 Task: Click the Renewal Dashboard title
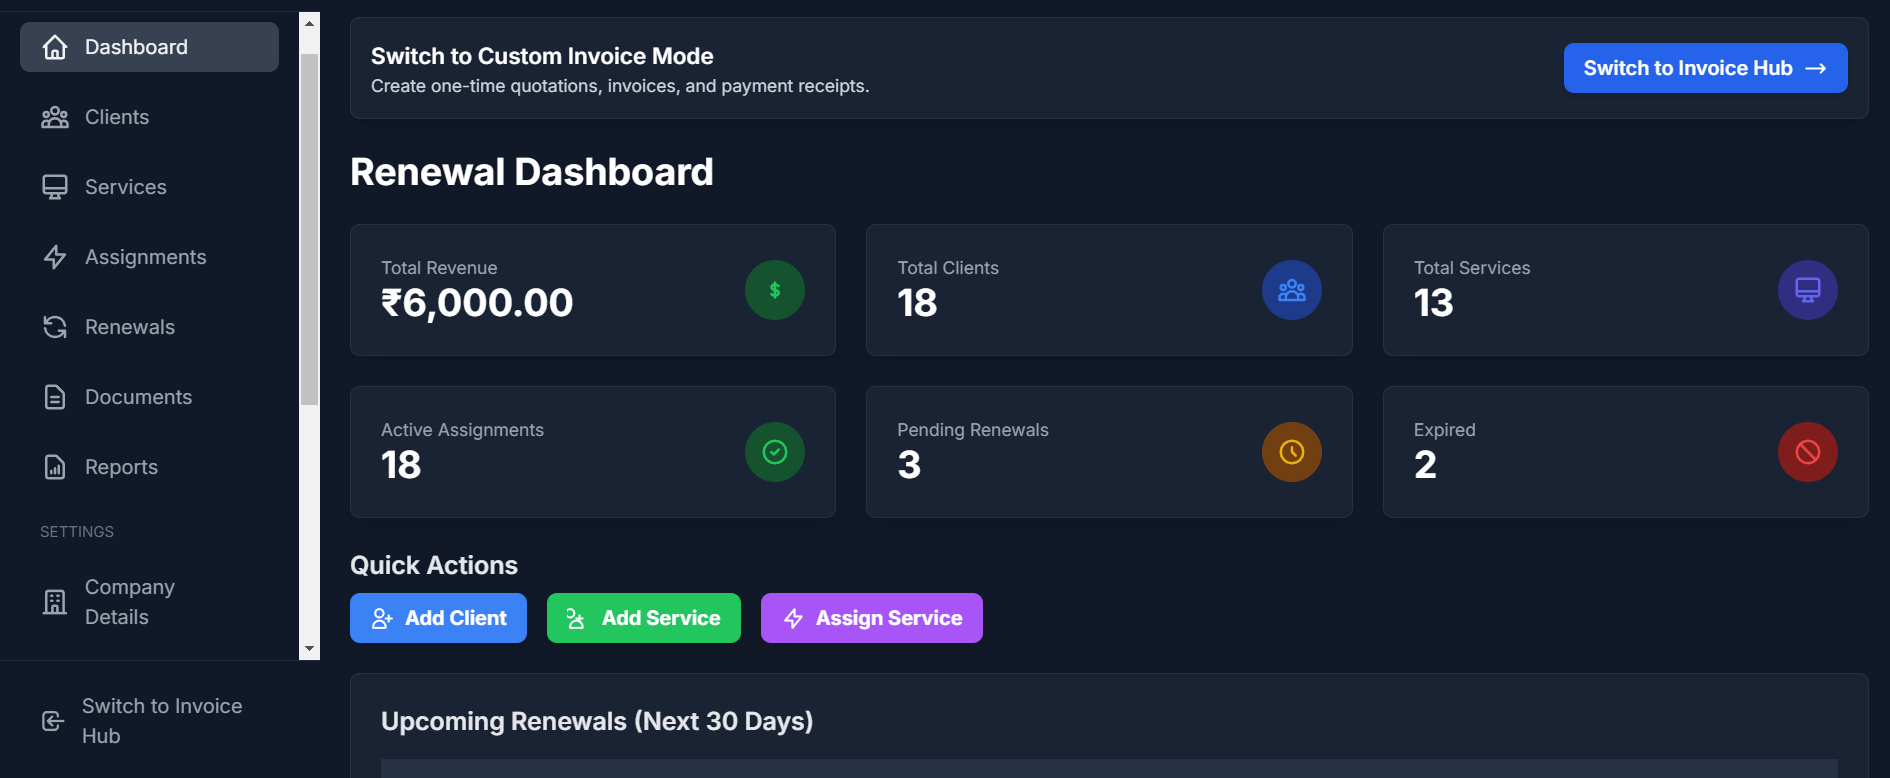[x=532, y=172]
